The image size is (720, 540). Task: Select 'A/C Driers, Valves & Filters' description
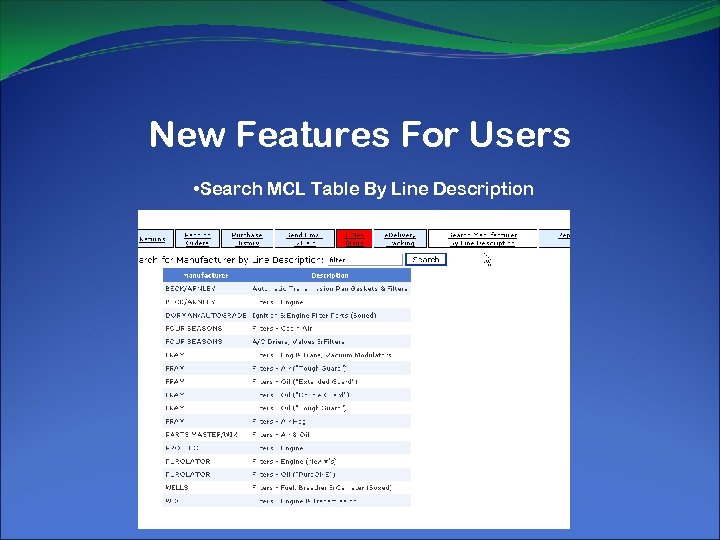(x=298, y=342)
